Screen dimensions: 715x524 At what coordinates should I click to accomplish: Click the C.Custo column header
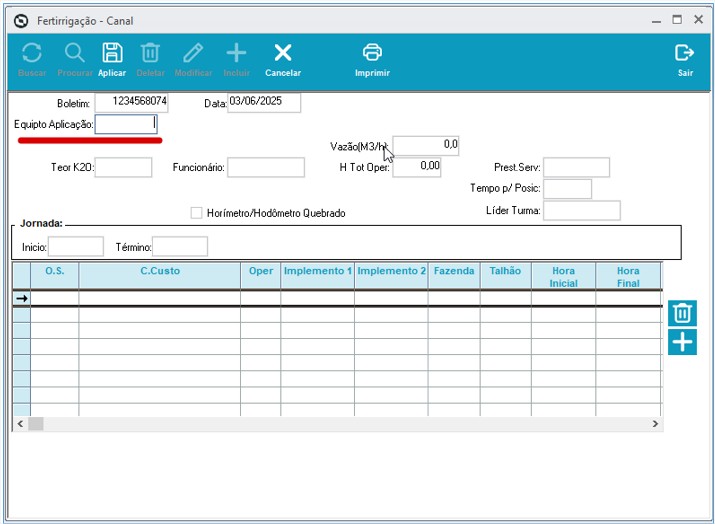click(x=160, y=276)
